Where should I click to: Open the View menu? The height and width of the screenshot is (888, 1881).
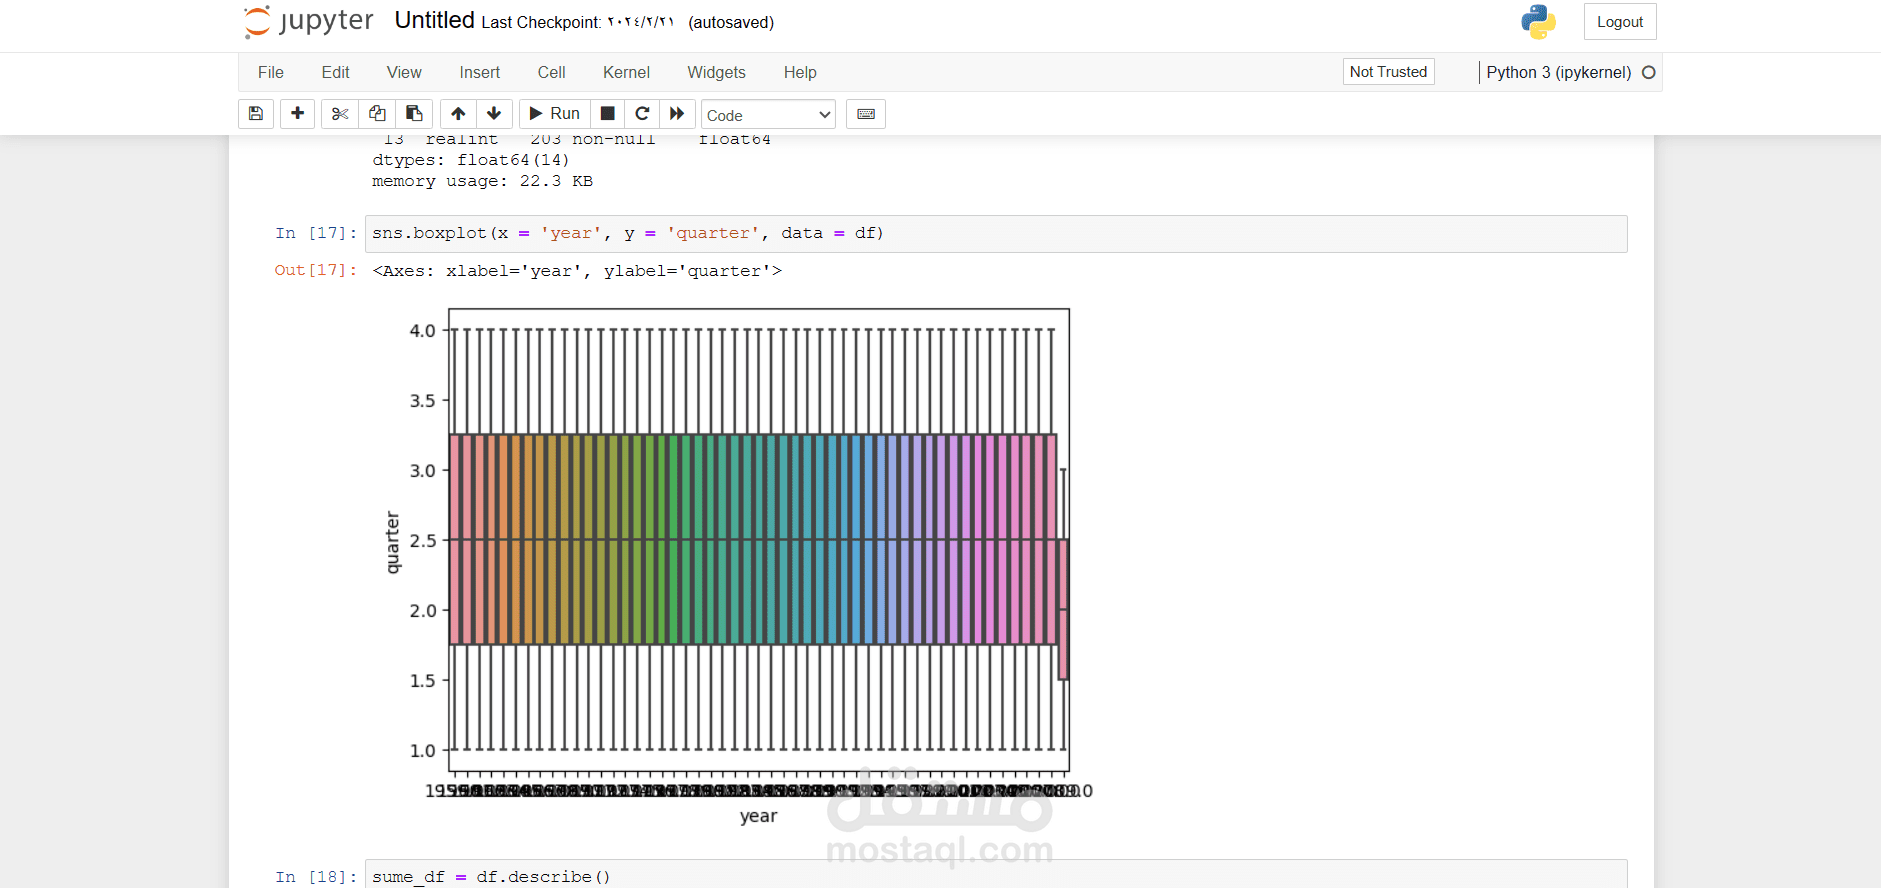click(404, 72)
